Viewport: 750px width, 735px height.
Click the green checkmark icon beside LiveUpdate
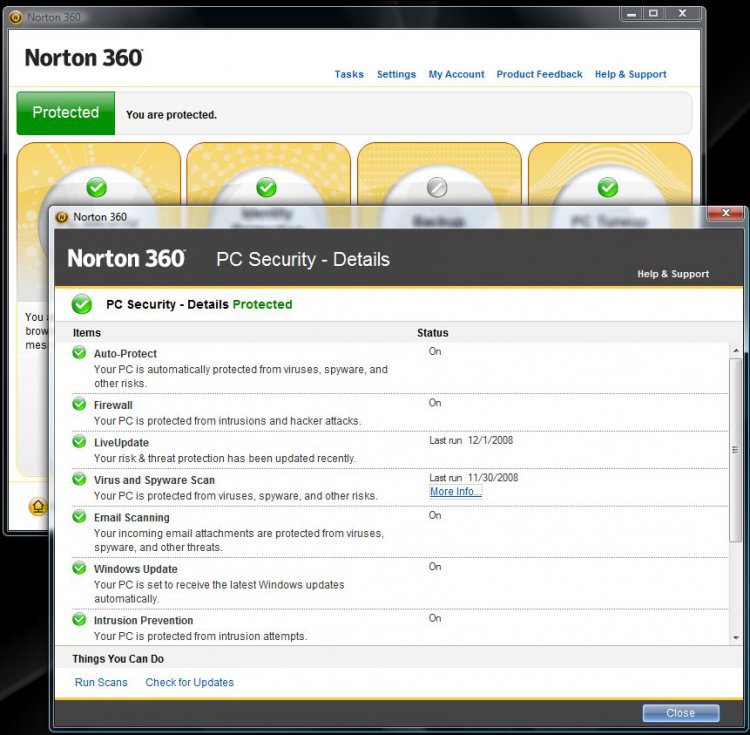coord(79,441)
